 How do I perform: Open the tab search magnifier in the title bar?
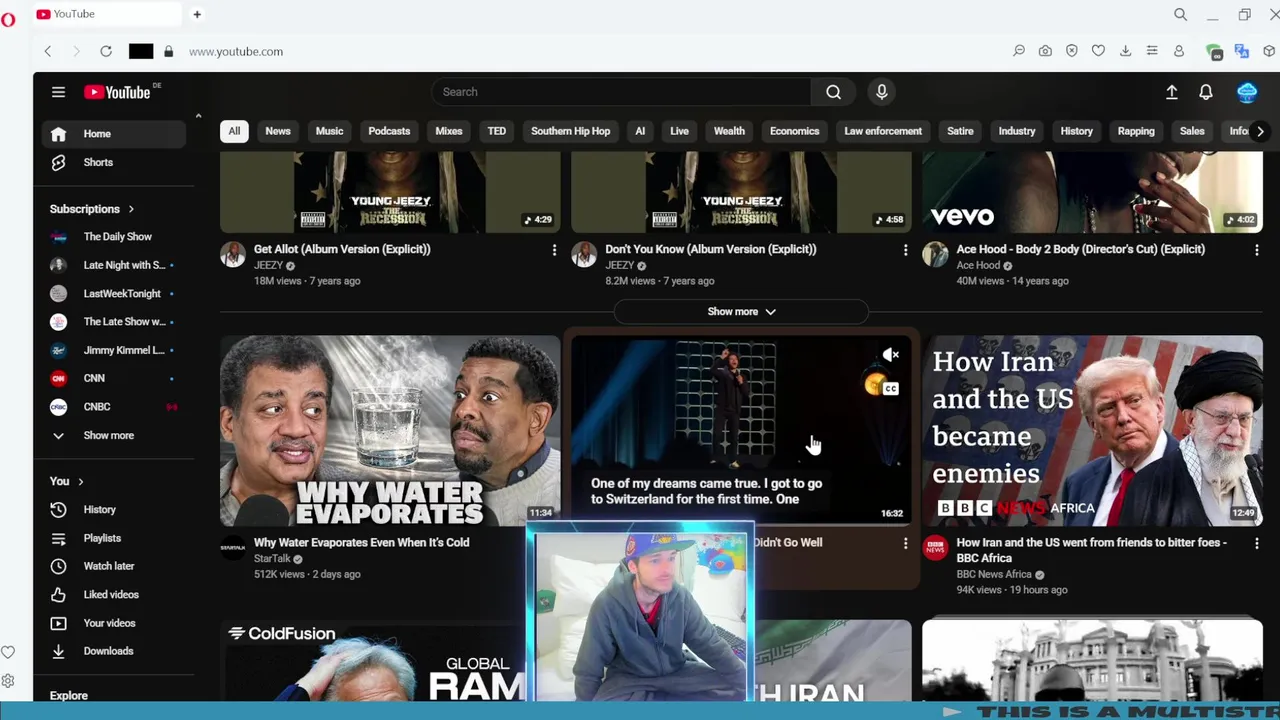1180,14
